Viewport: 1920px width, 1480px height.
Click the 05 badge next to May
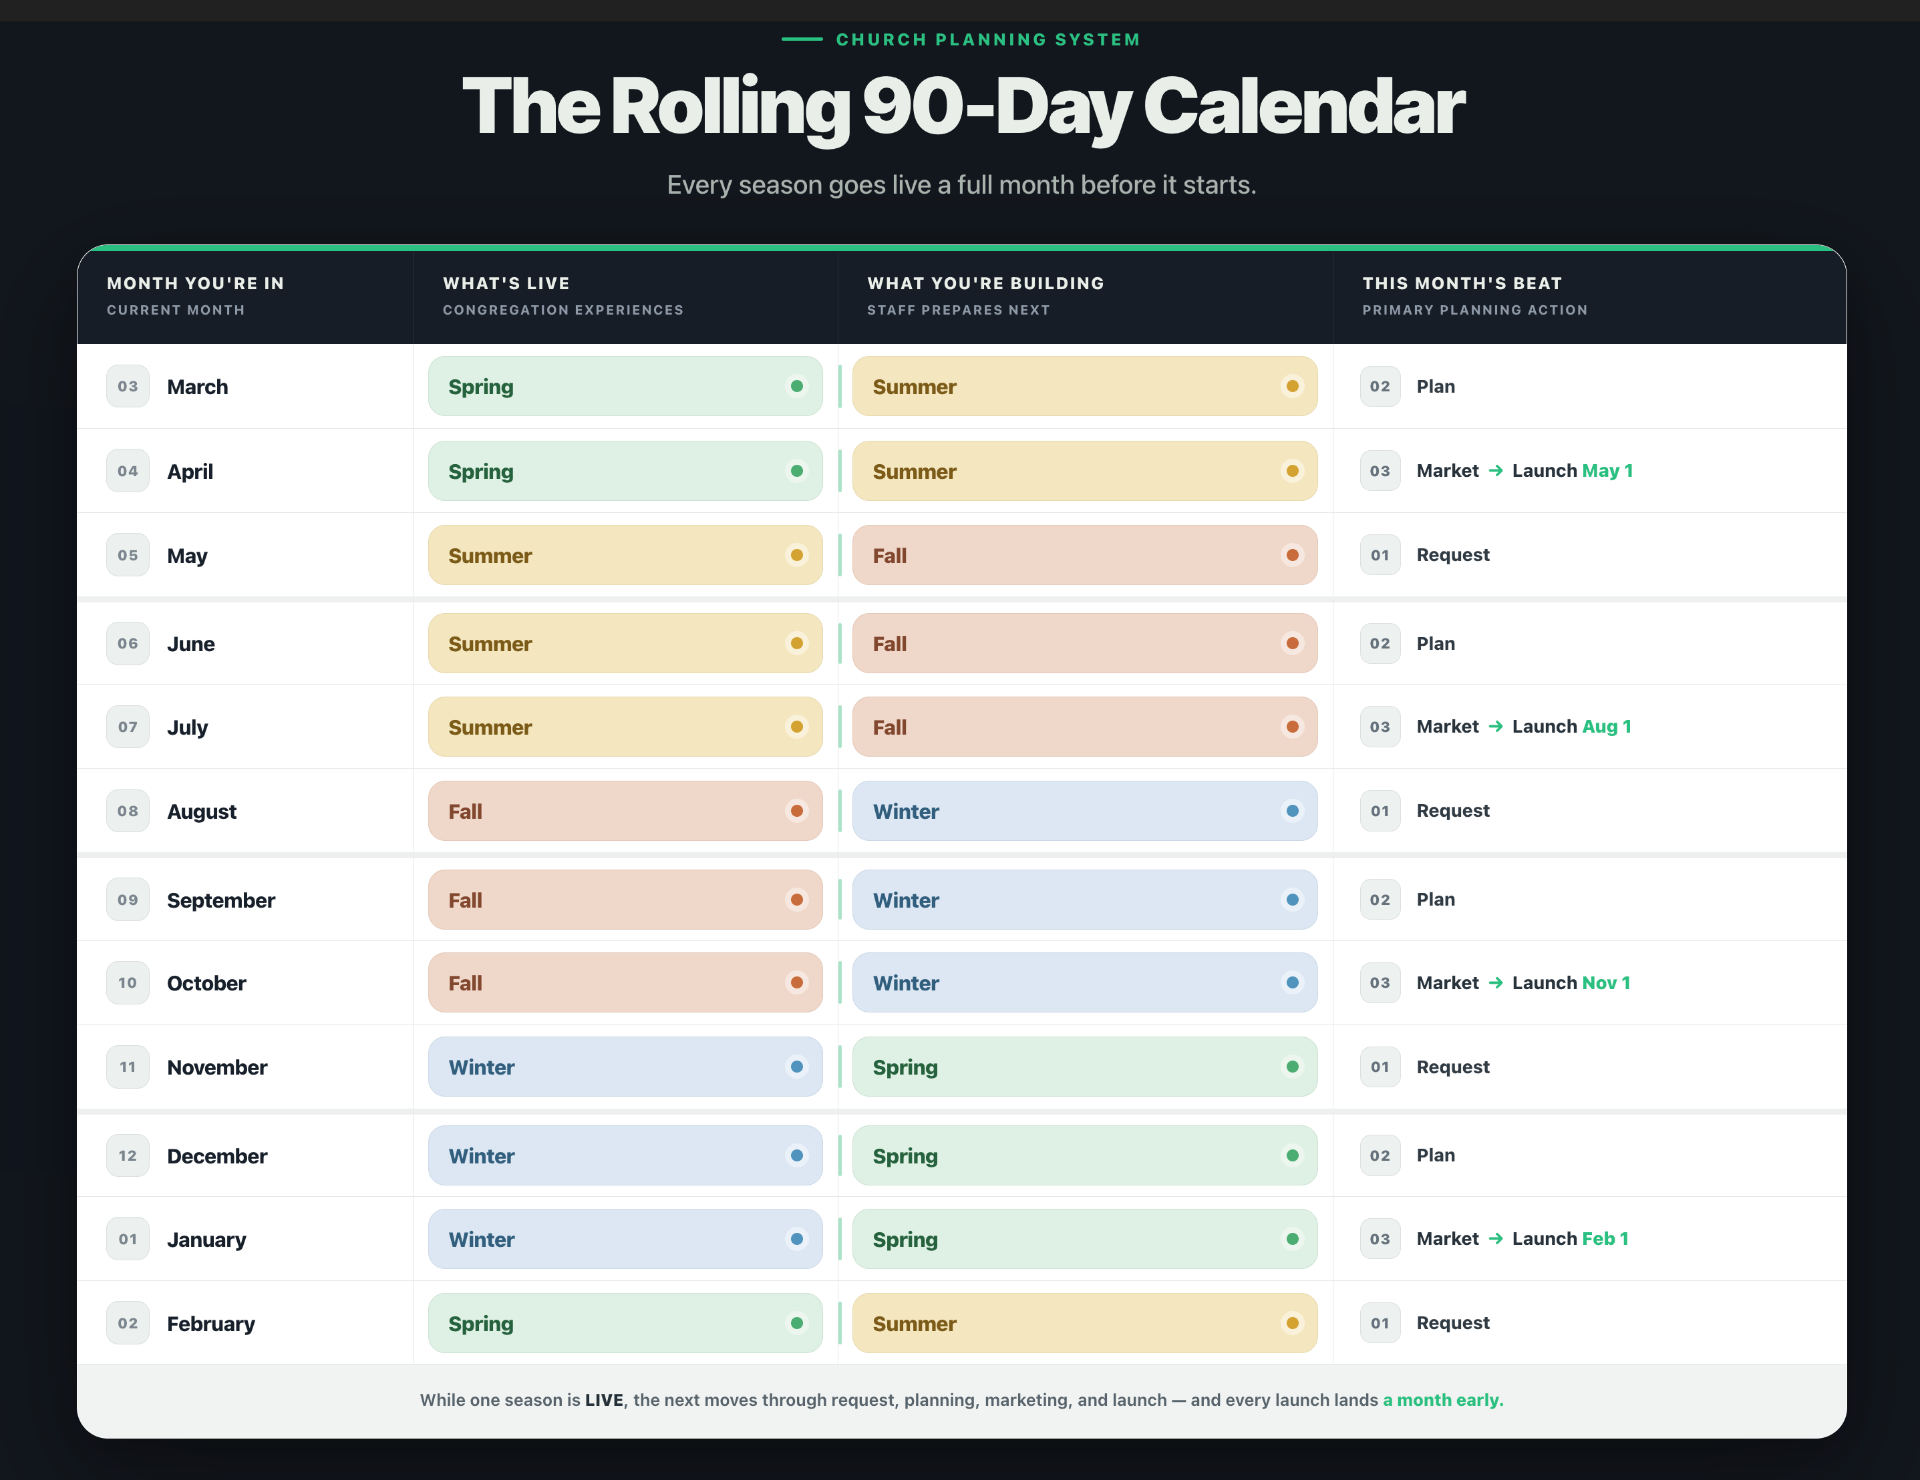click(128, 555)
